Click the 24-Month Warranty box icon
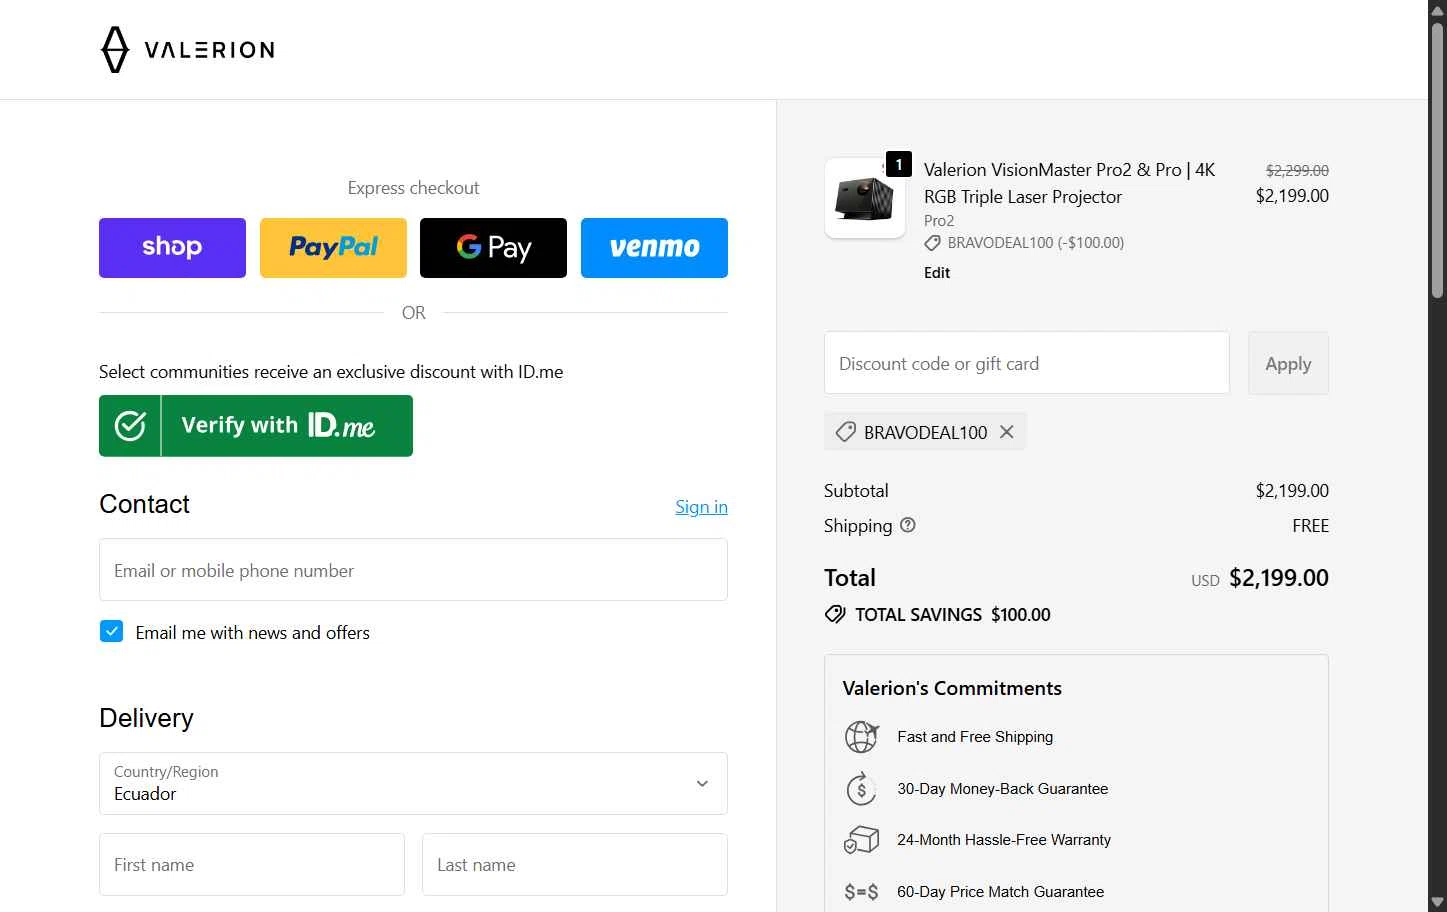 point(861,840)
